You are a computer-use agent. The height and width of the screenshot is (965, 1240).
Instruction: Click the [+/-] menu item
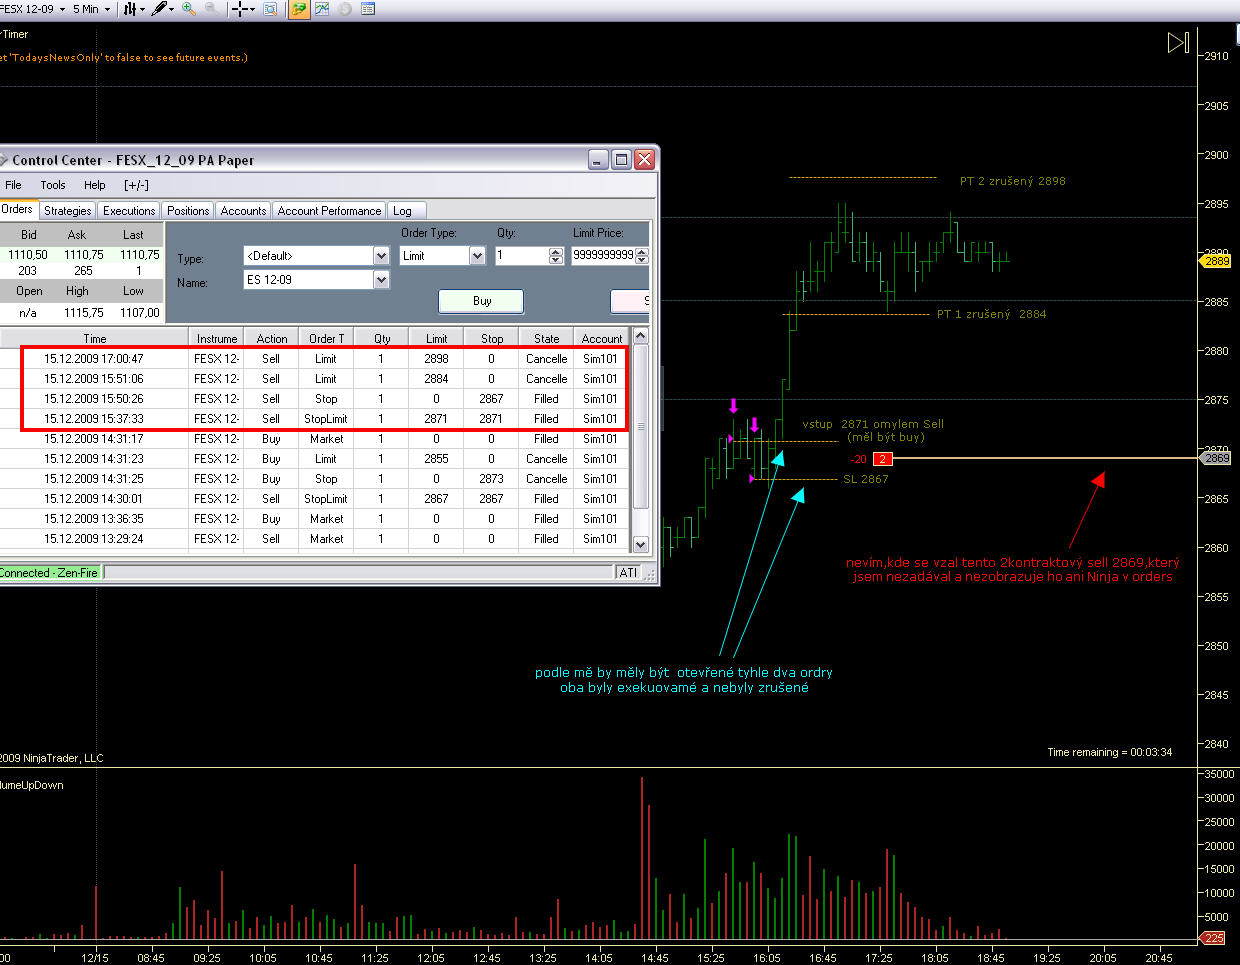(136, 185)
